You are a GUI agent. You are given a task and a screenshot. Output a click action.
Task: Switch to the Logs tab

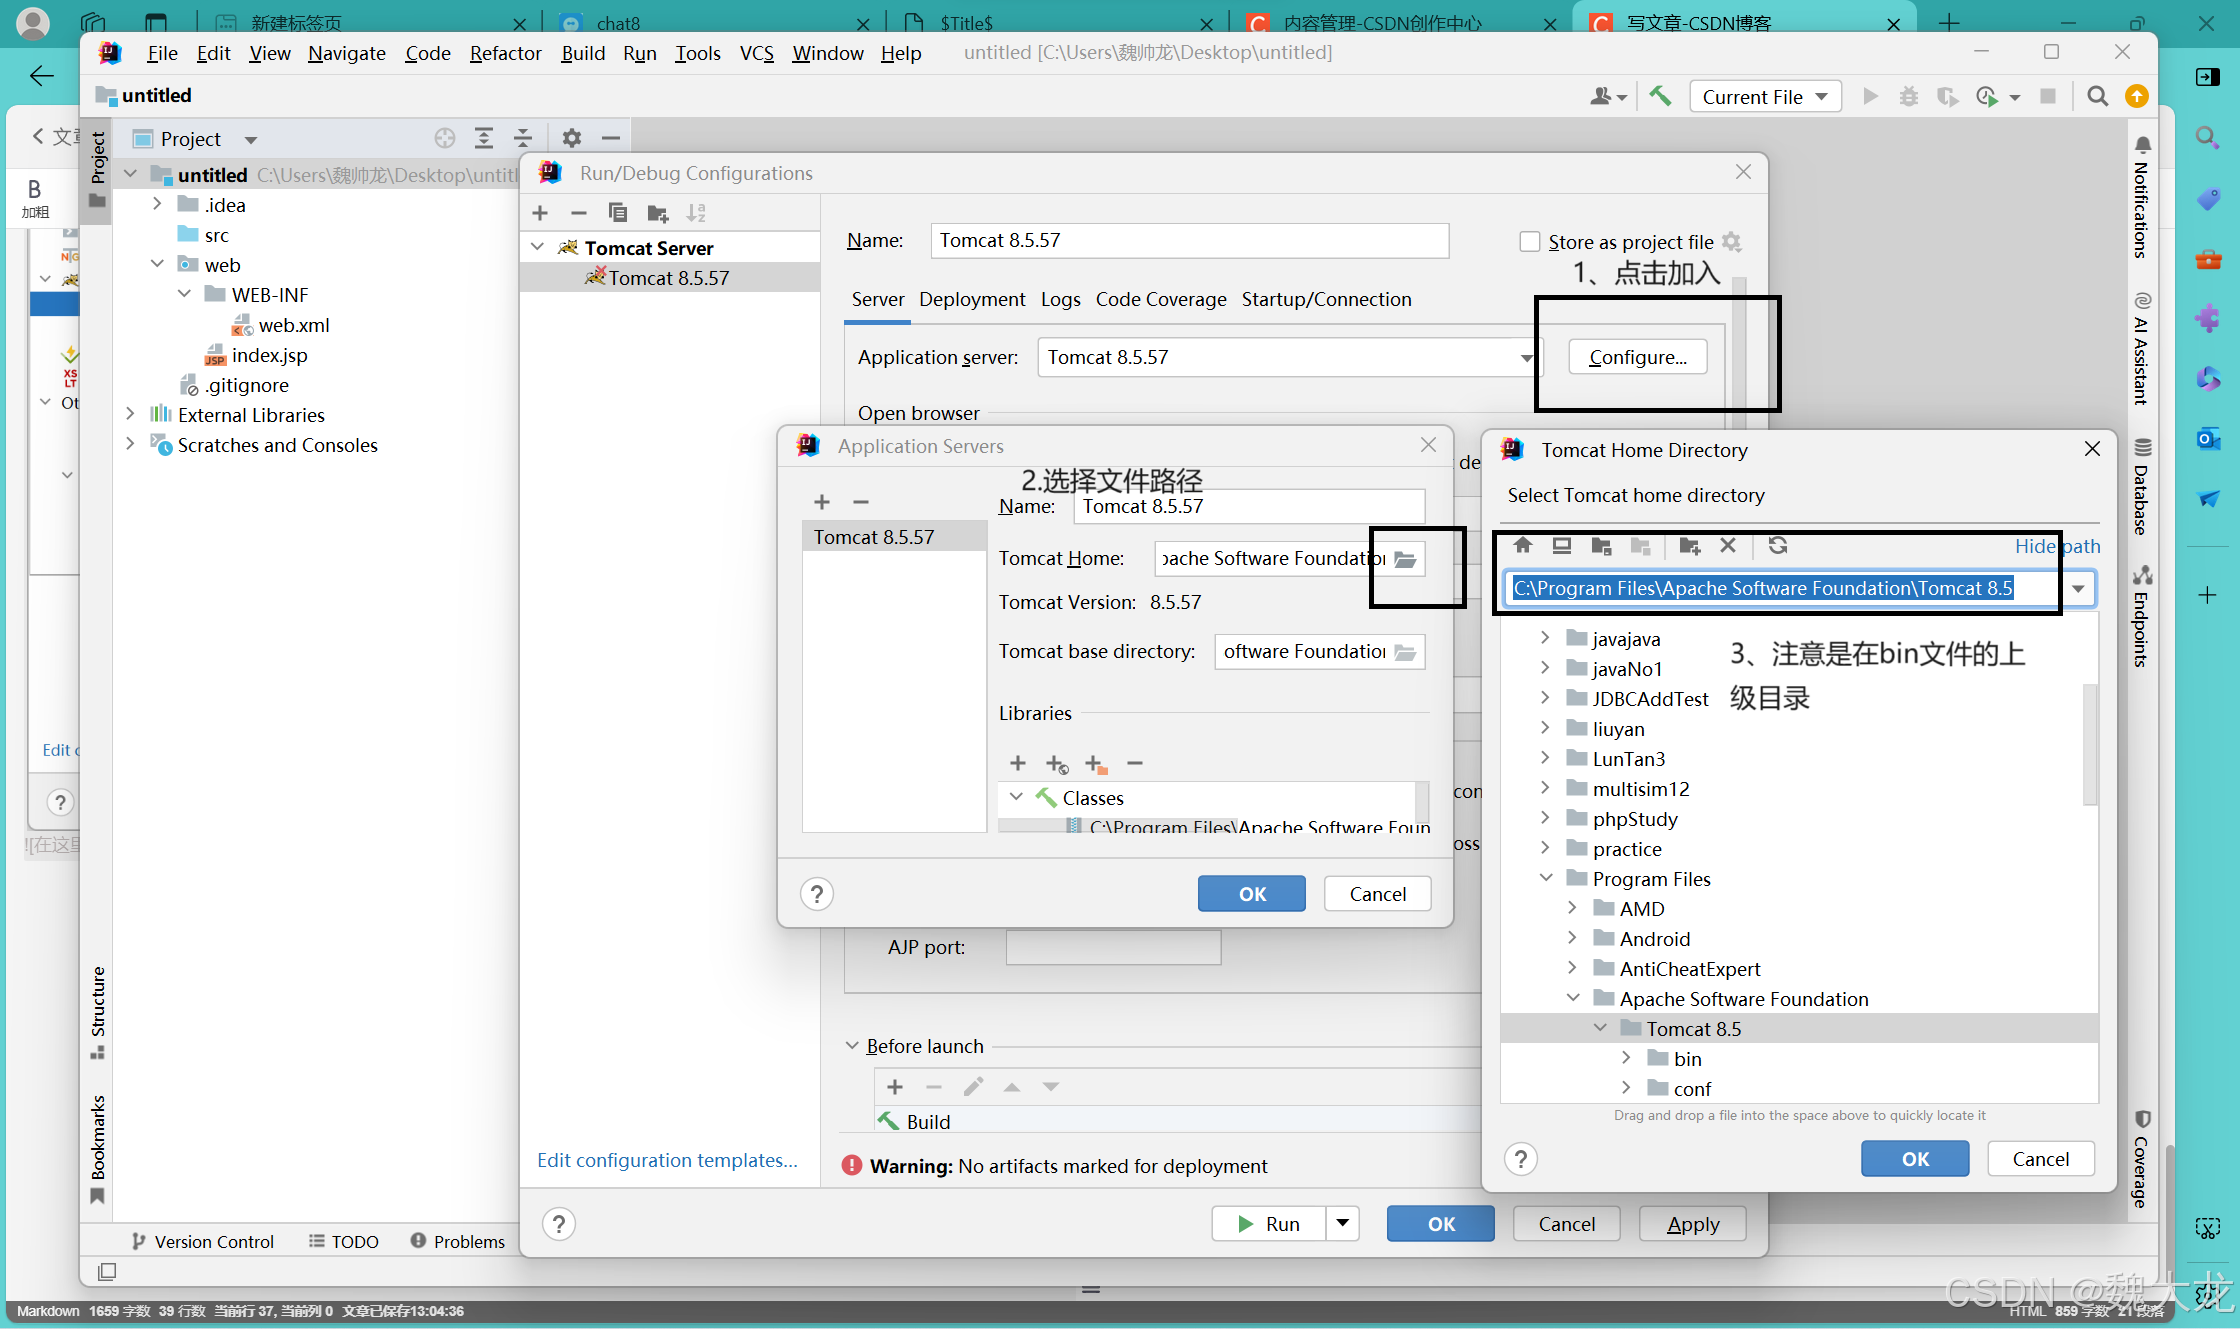point(1060,299)
